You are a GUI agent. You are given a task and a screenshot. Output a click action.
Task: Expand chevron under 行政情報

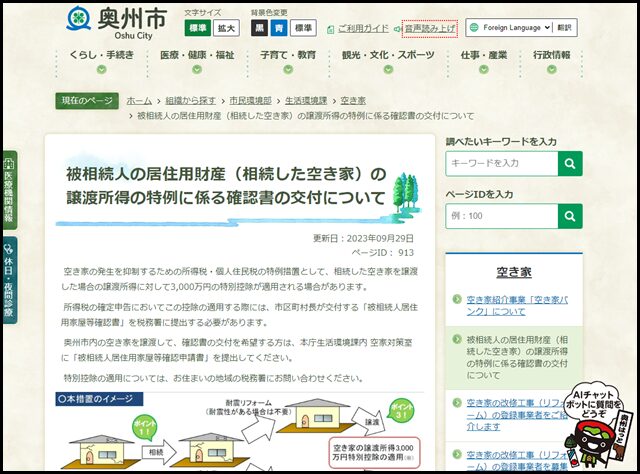point(551,70)
